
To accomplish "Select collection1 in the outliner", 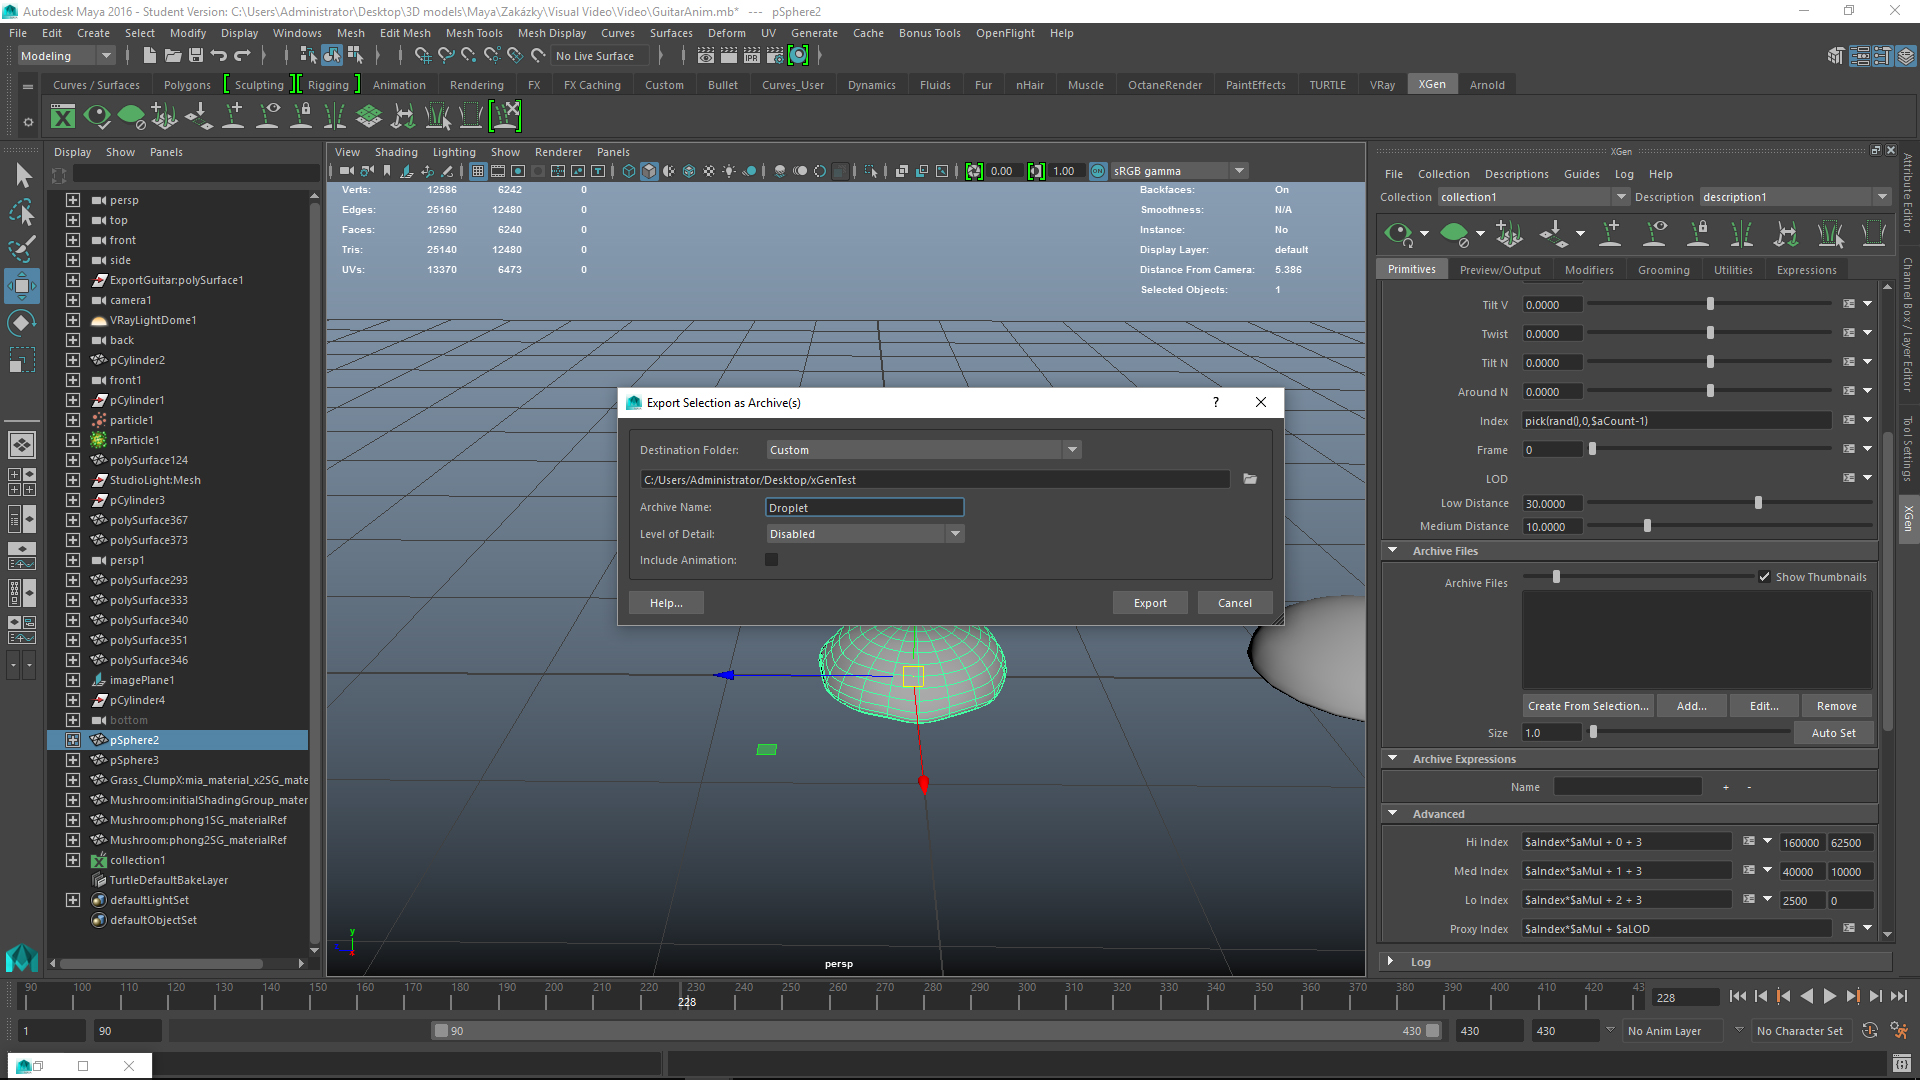I will [138, 860].
